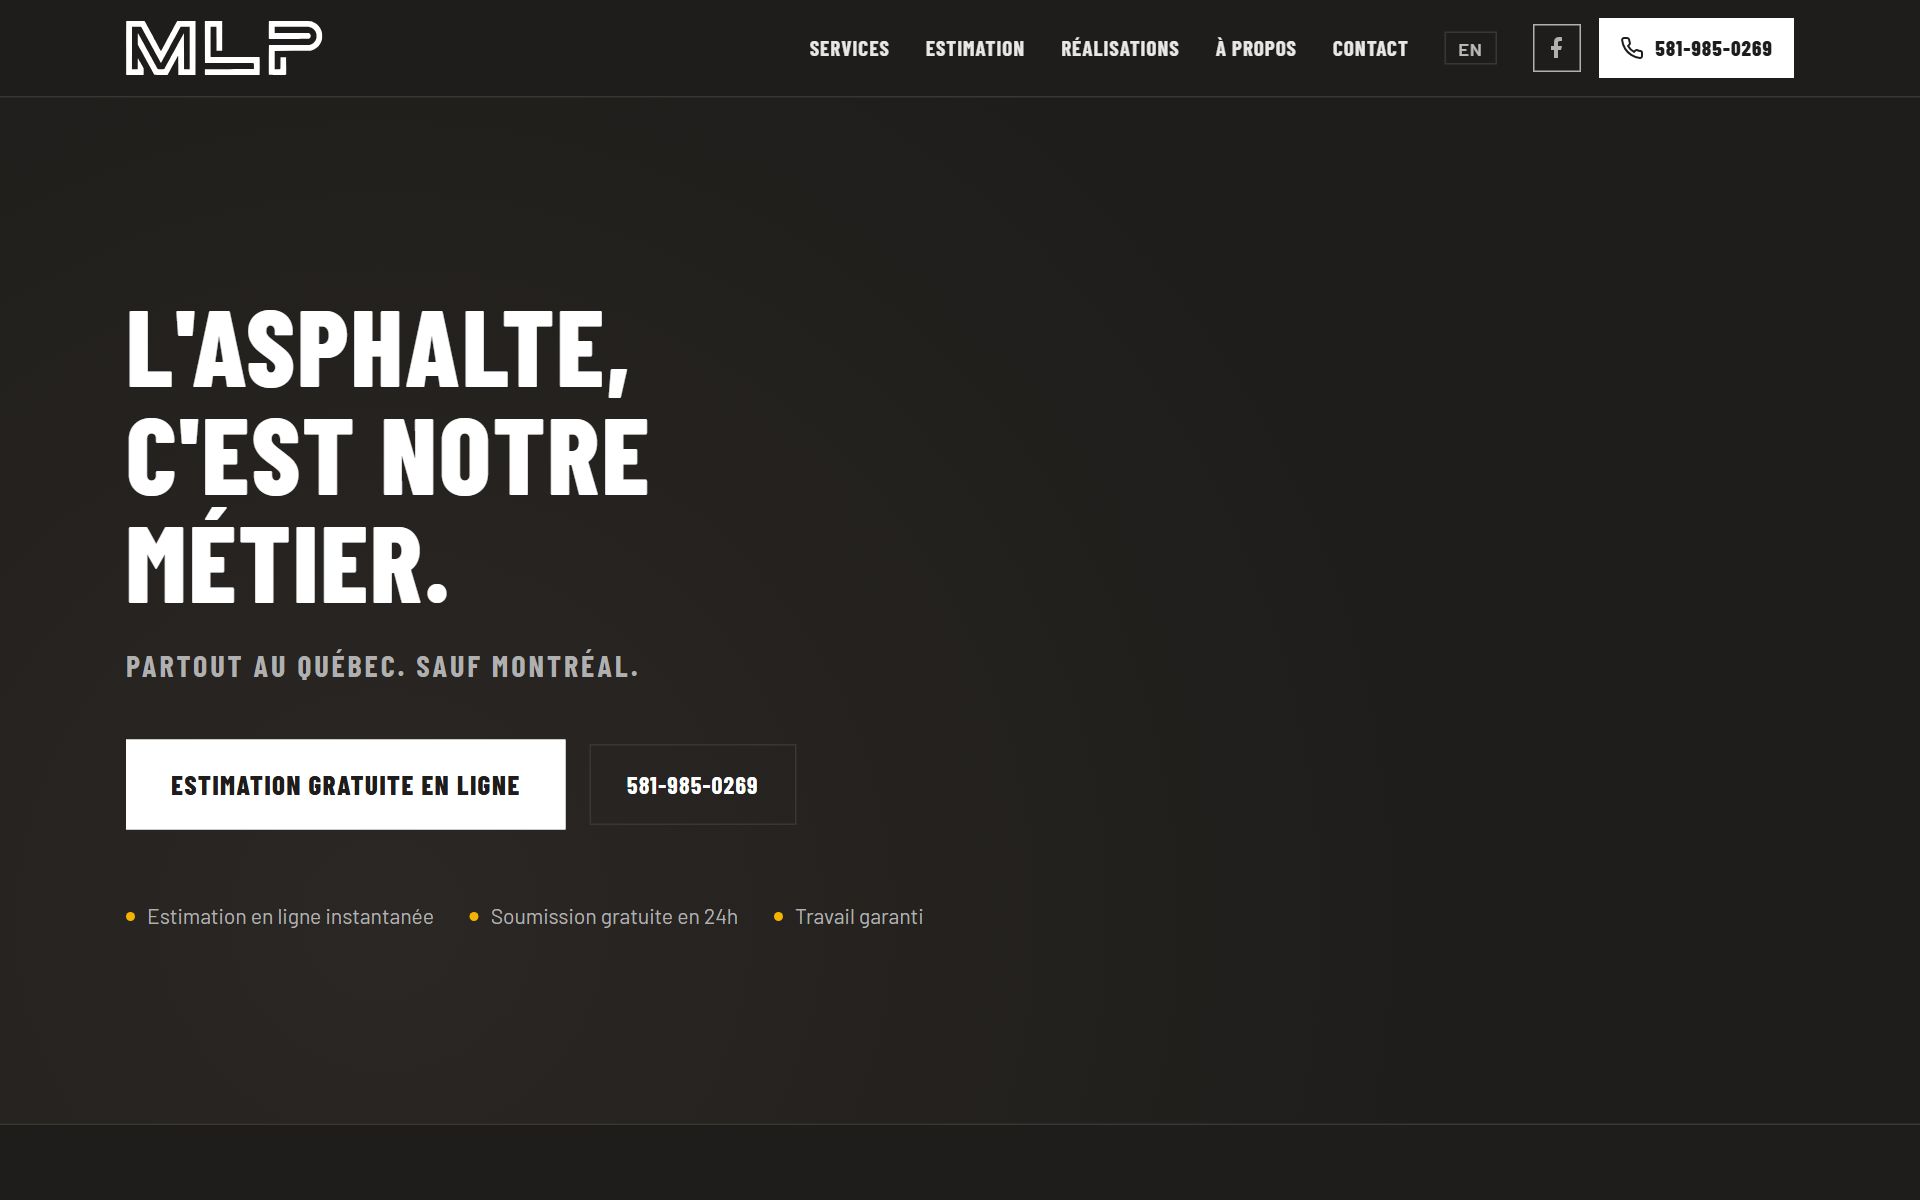Image resolution: width=1920 pixels, height=1200 pixels.
Task: Click the hero 581-985-0269 phone button
Action: coord(692,785)
